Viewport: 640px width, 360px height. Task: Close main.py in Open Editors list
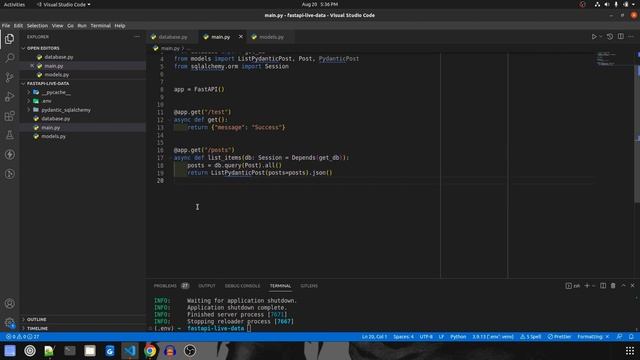[x=32, y=66]
